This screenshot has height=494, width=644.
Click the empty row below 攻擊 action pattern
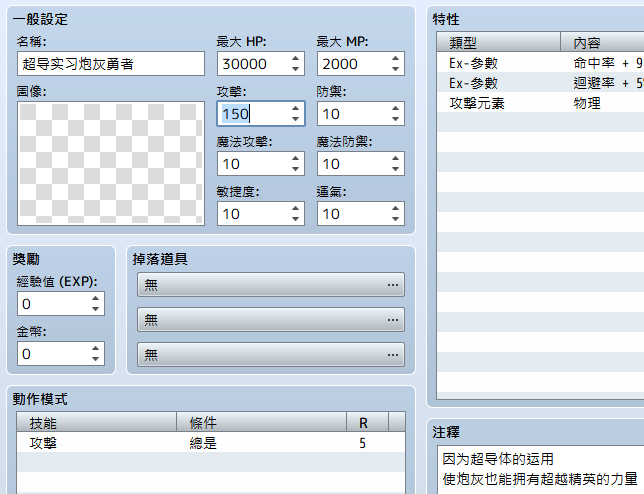[211, 462]
